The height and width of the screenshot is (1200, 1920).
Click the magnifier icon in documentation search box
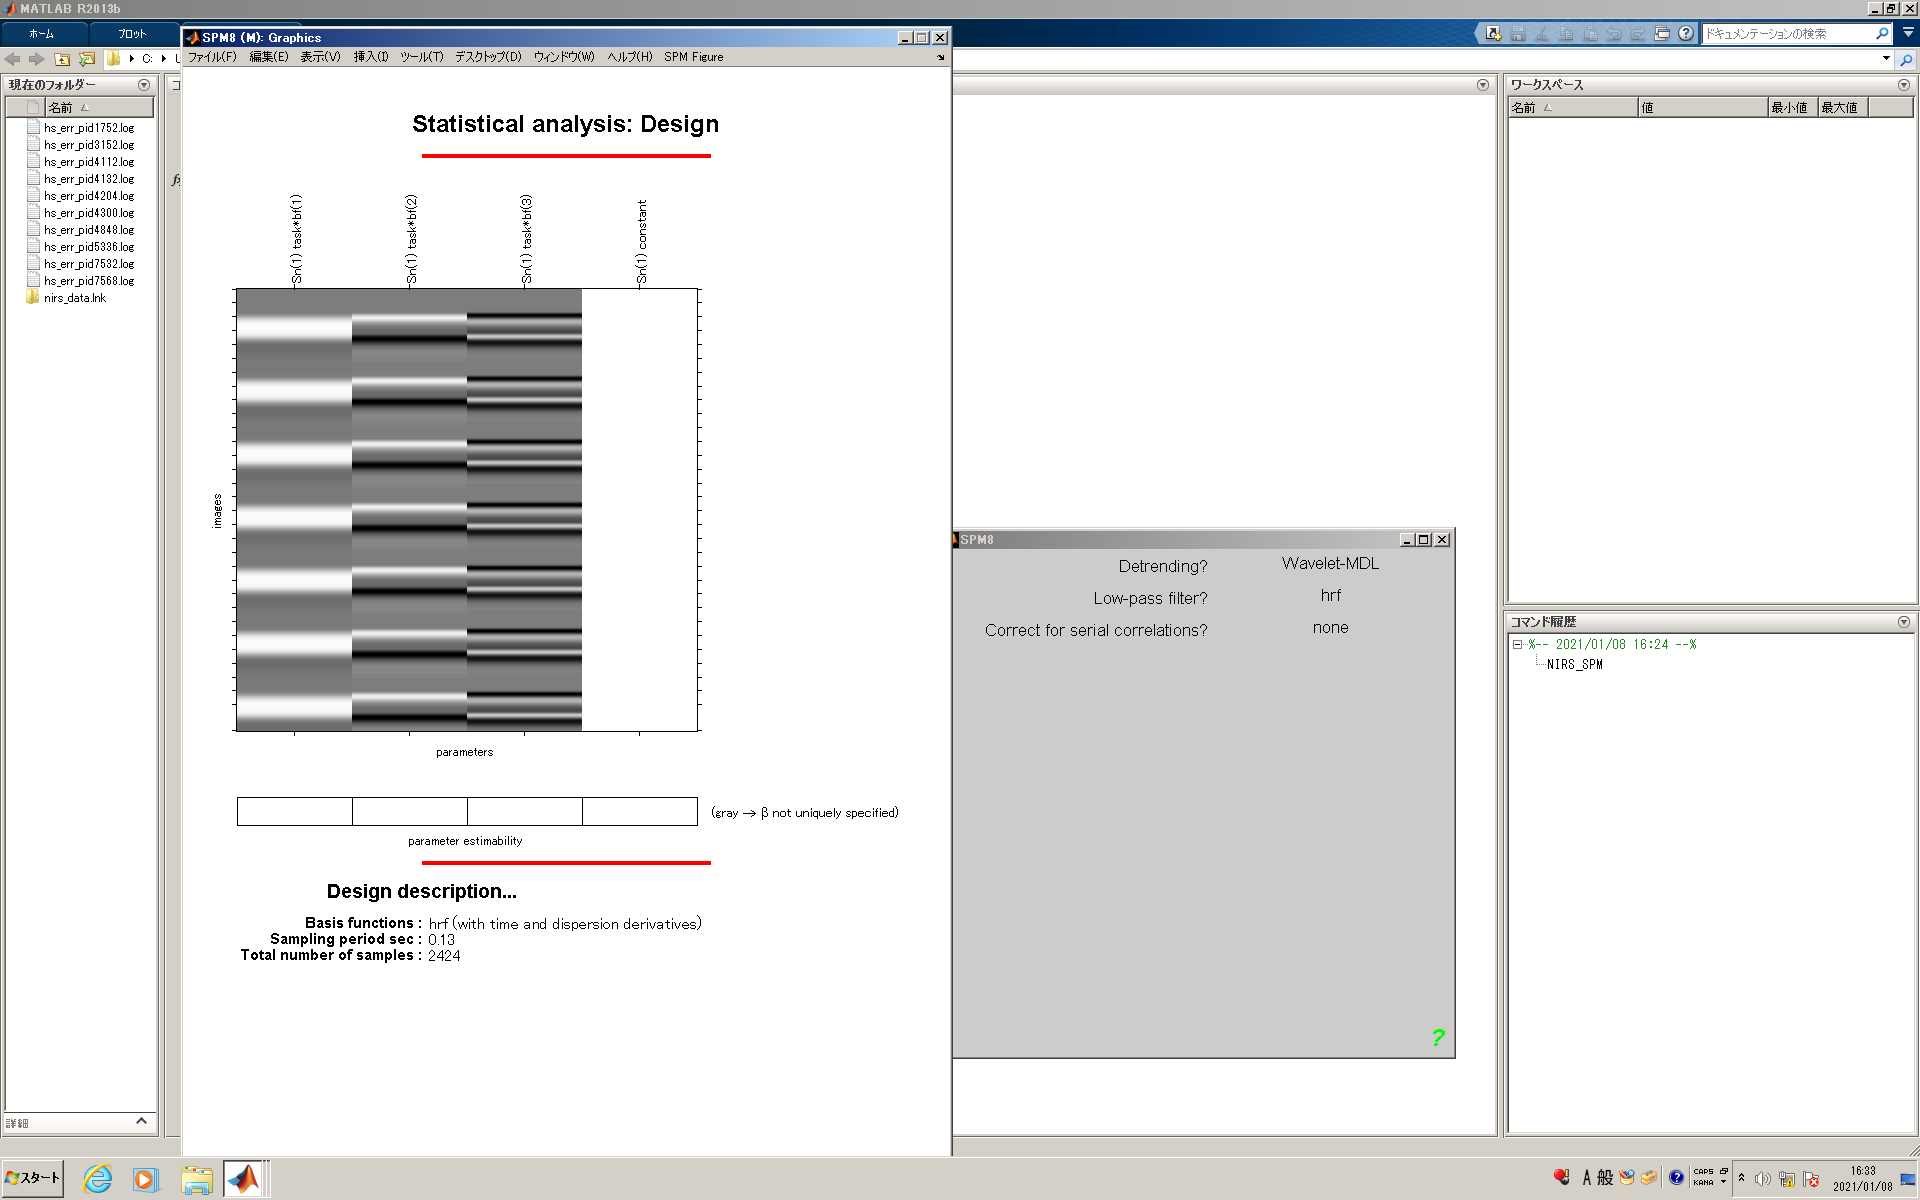(1882, 33)
